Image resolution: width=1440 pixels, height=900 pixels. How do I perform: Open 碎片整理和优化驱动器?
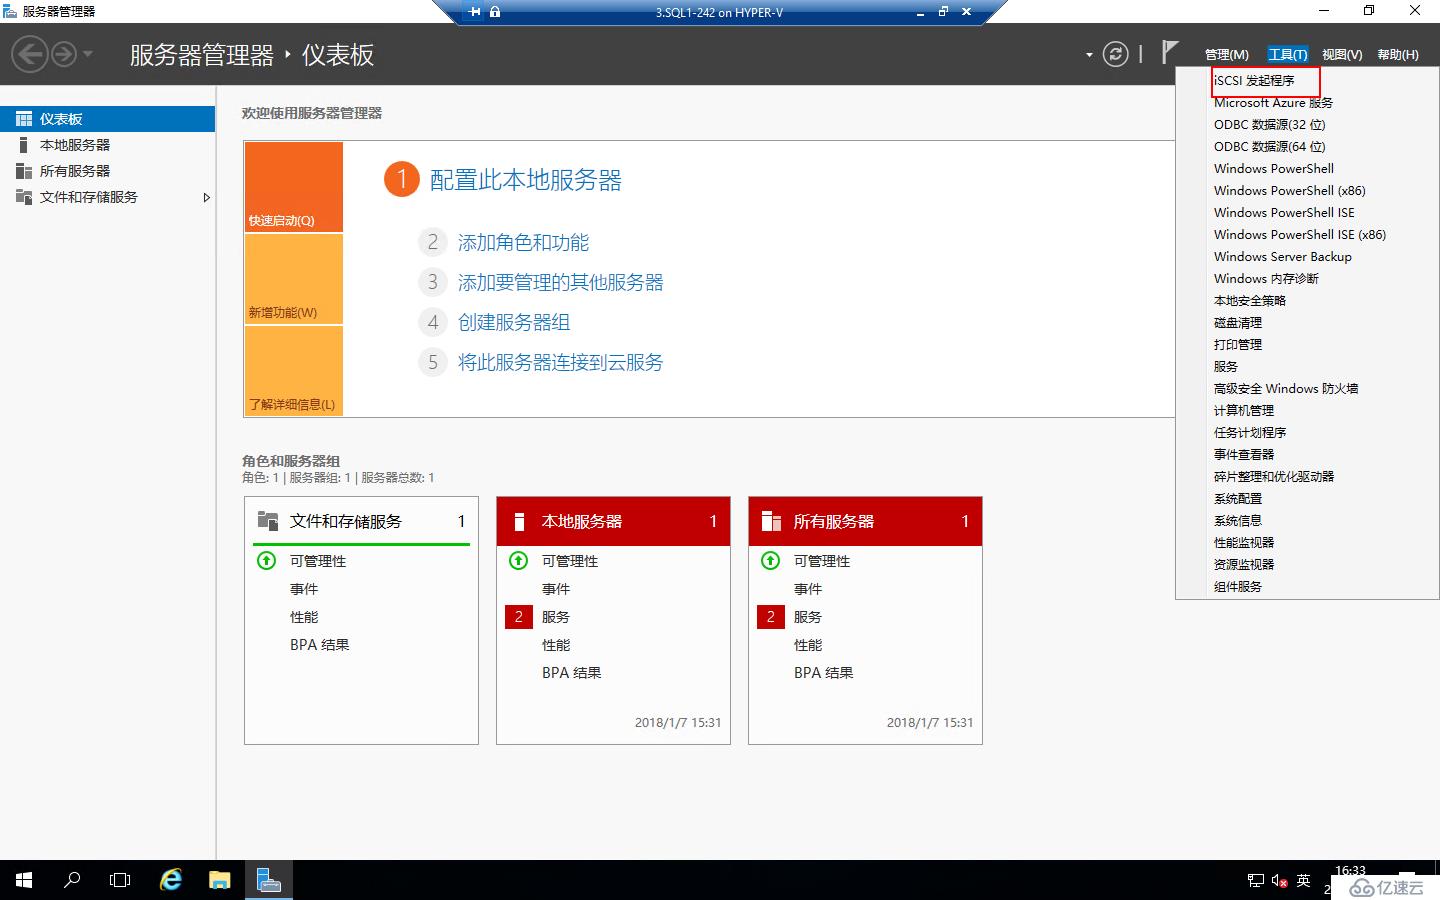click(x=1274, y=476)
